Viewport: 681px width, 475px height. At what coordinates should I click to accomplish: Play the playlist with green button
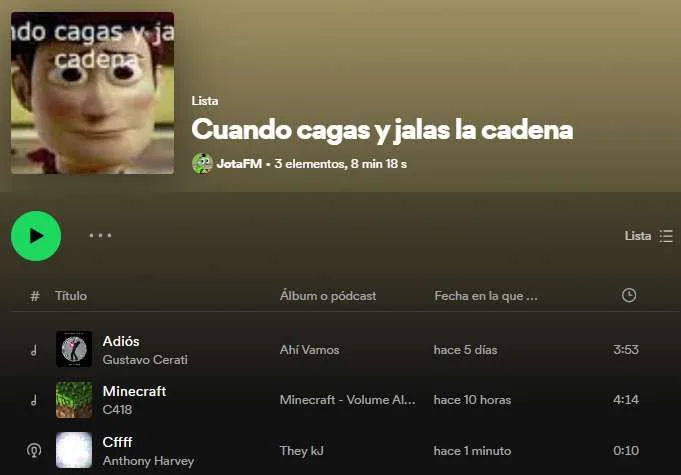[36, 236]
